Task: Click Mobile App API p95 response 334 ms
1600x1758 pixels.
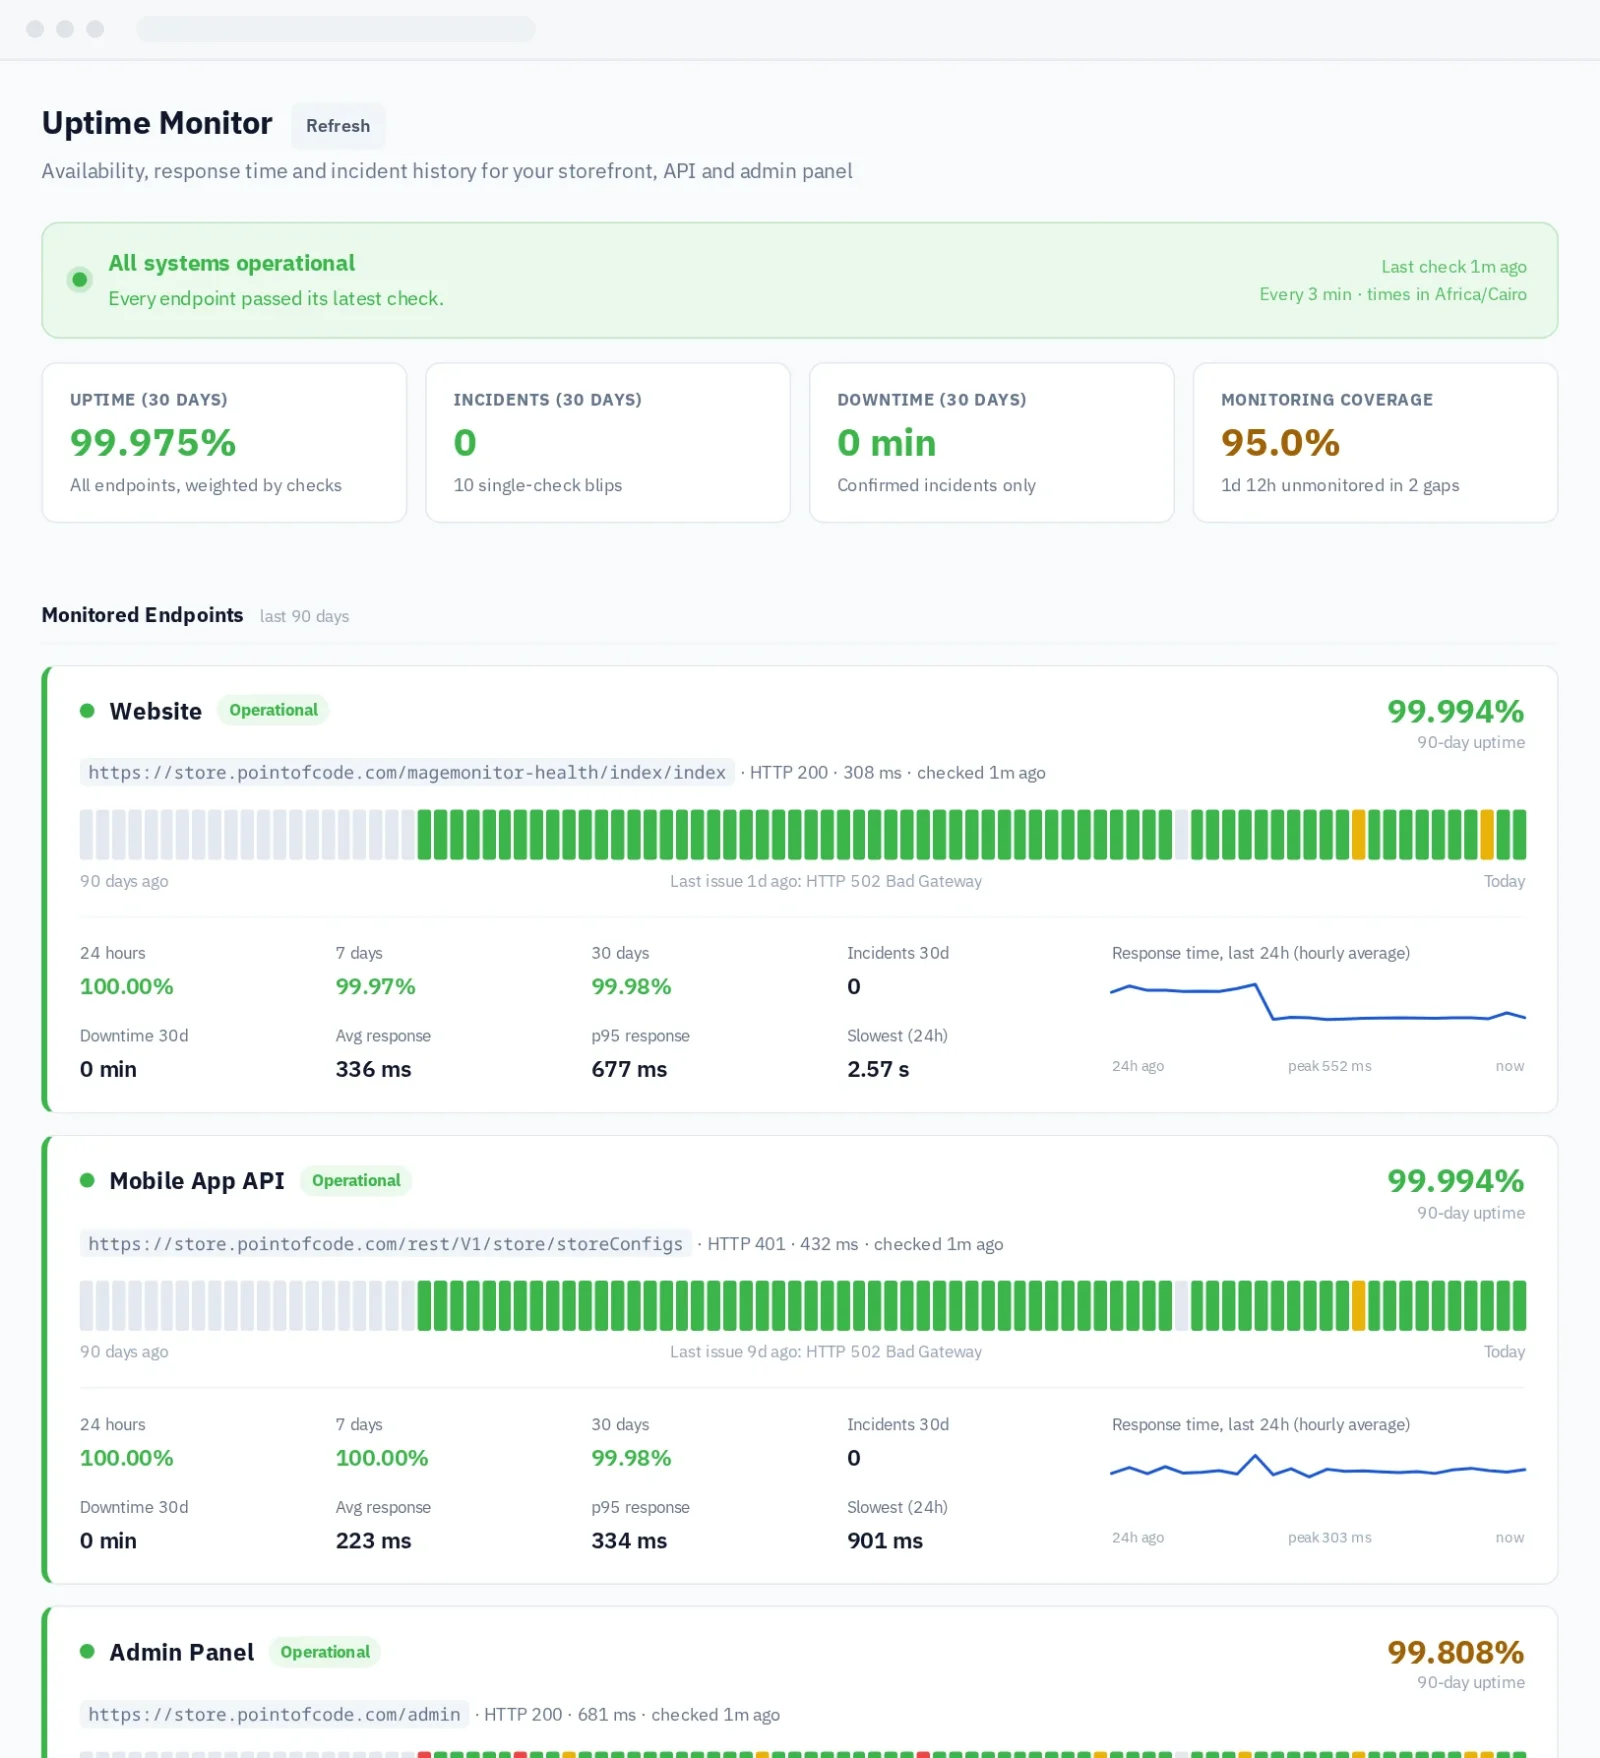Action: pyautogui.click(x=629, y=1541)
